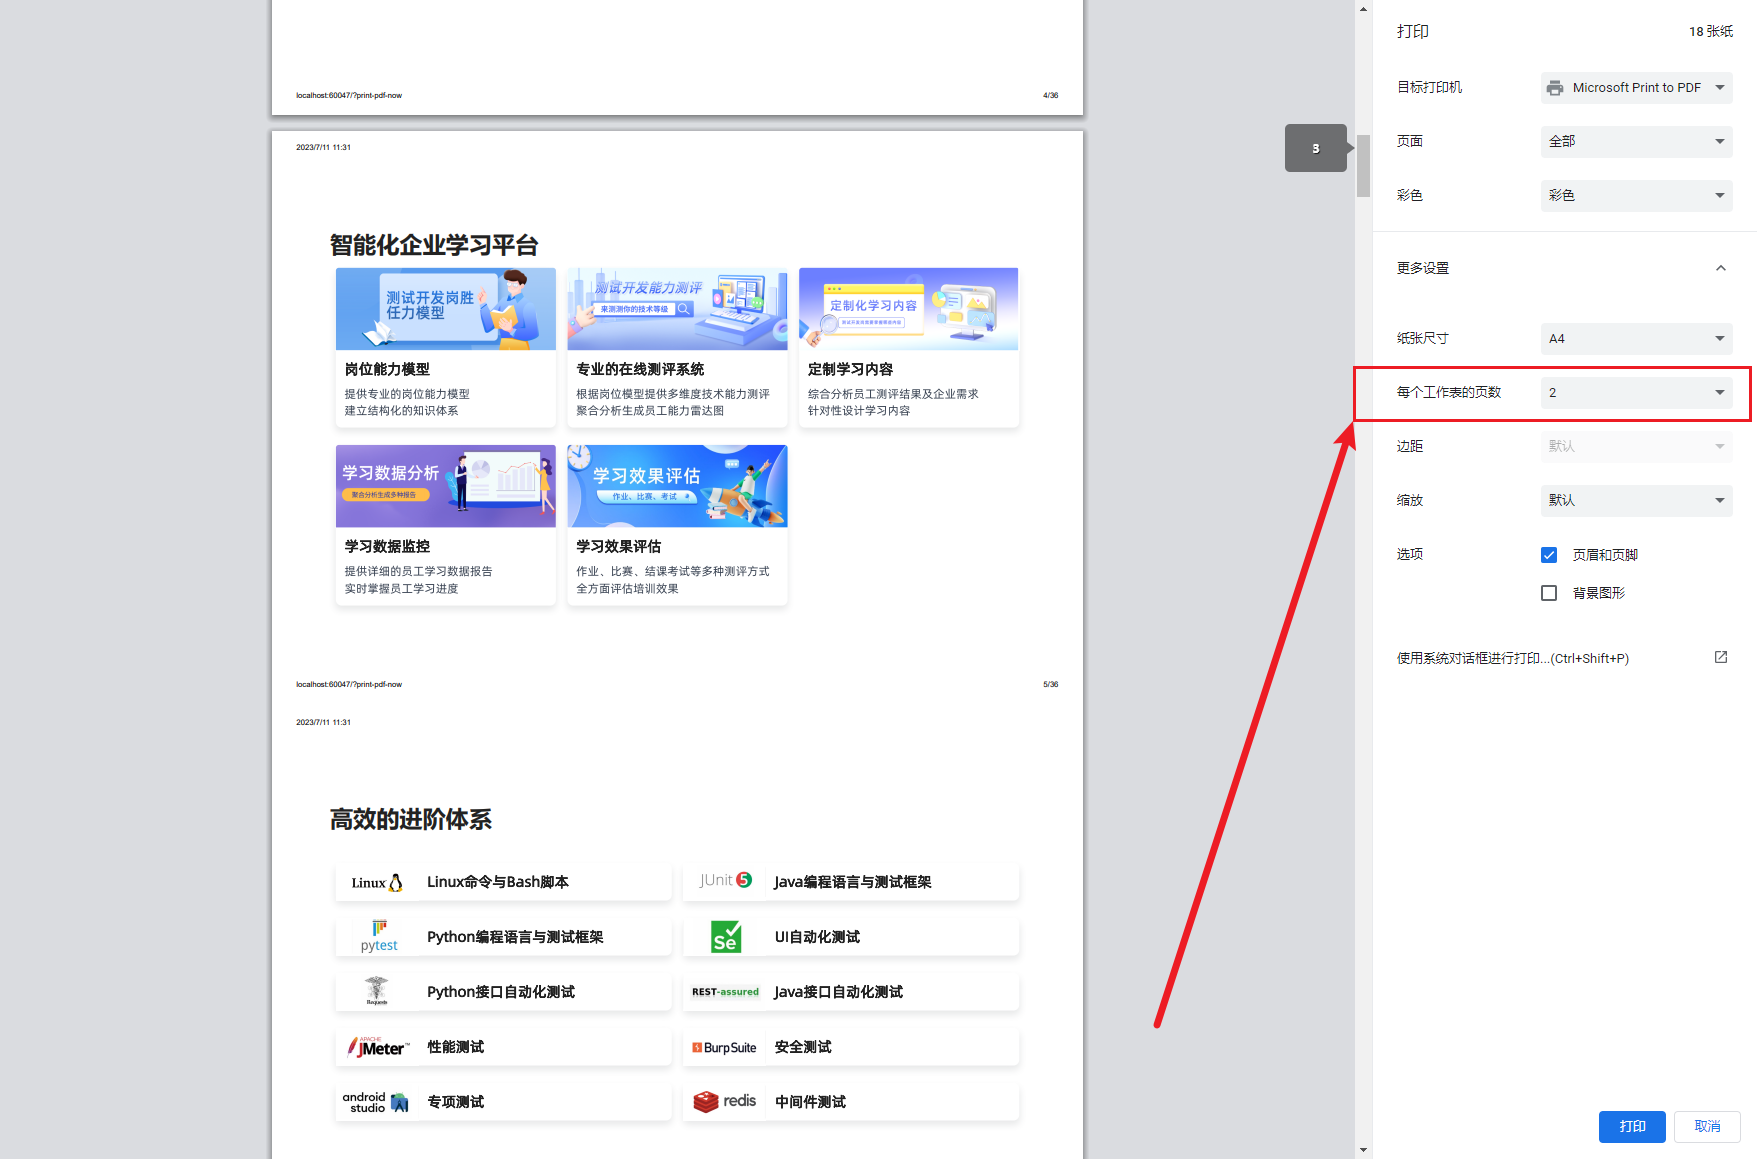Image resolution: width=1757 pixels, height=1159 pixels.
Task: Click the Android Studio logo icon
Action: [376, 1102]
